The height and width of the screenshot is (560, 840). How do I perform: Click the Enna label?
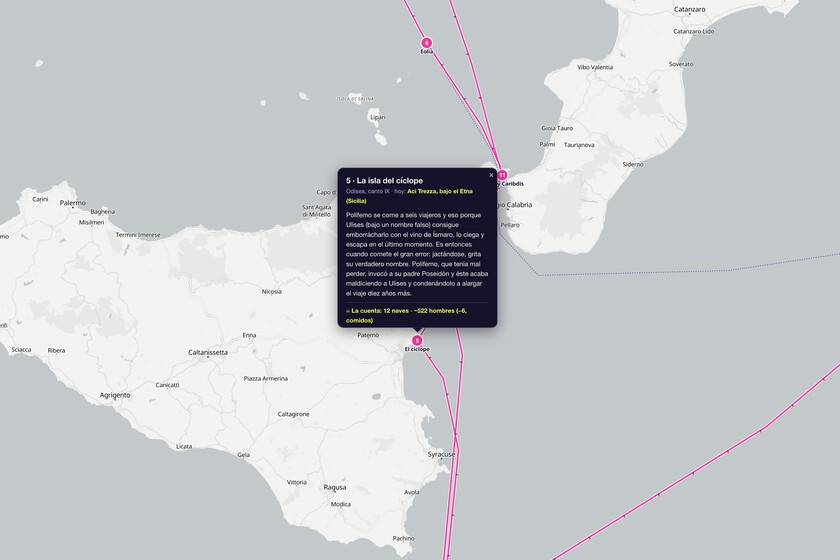point(249,335)
